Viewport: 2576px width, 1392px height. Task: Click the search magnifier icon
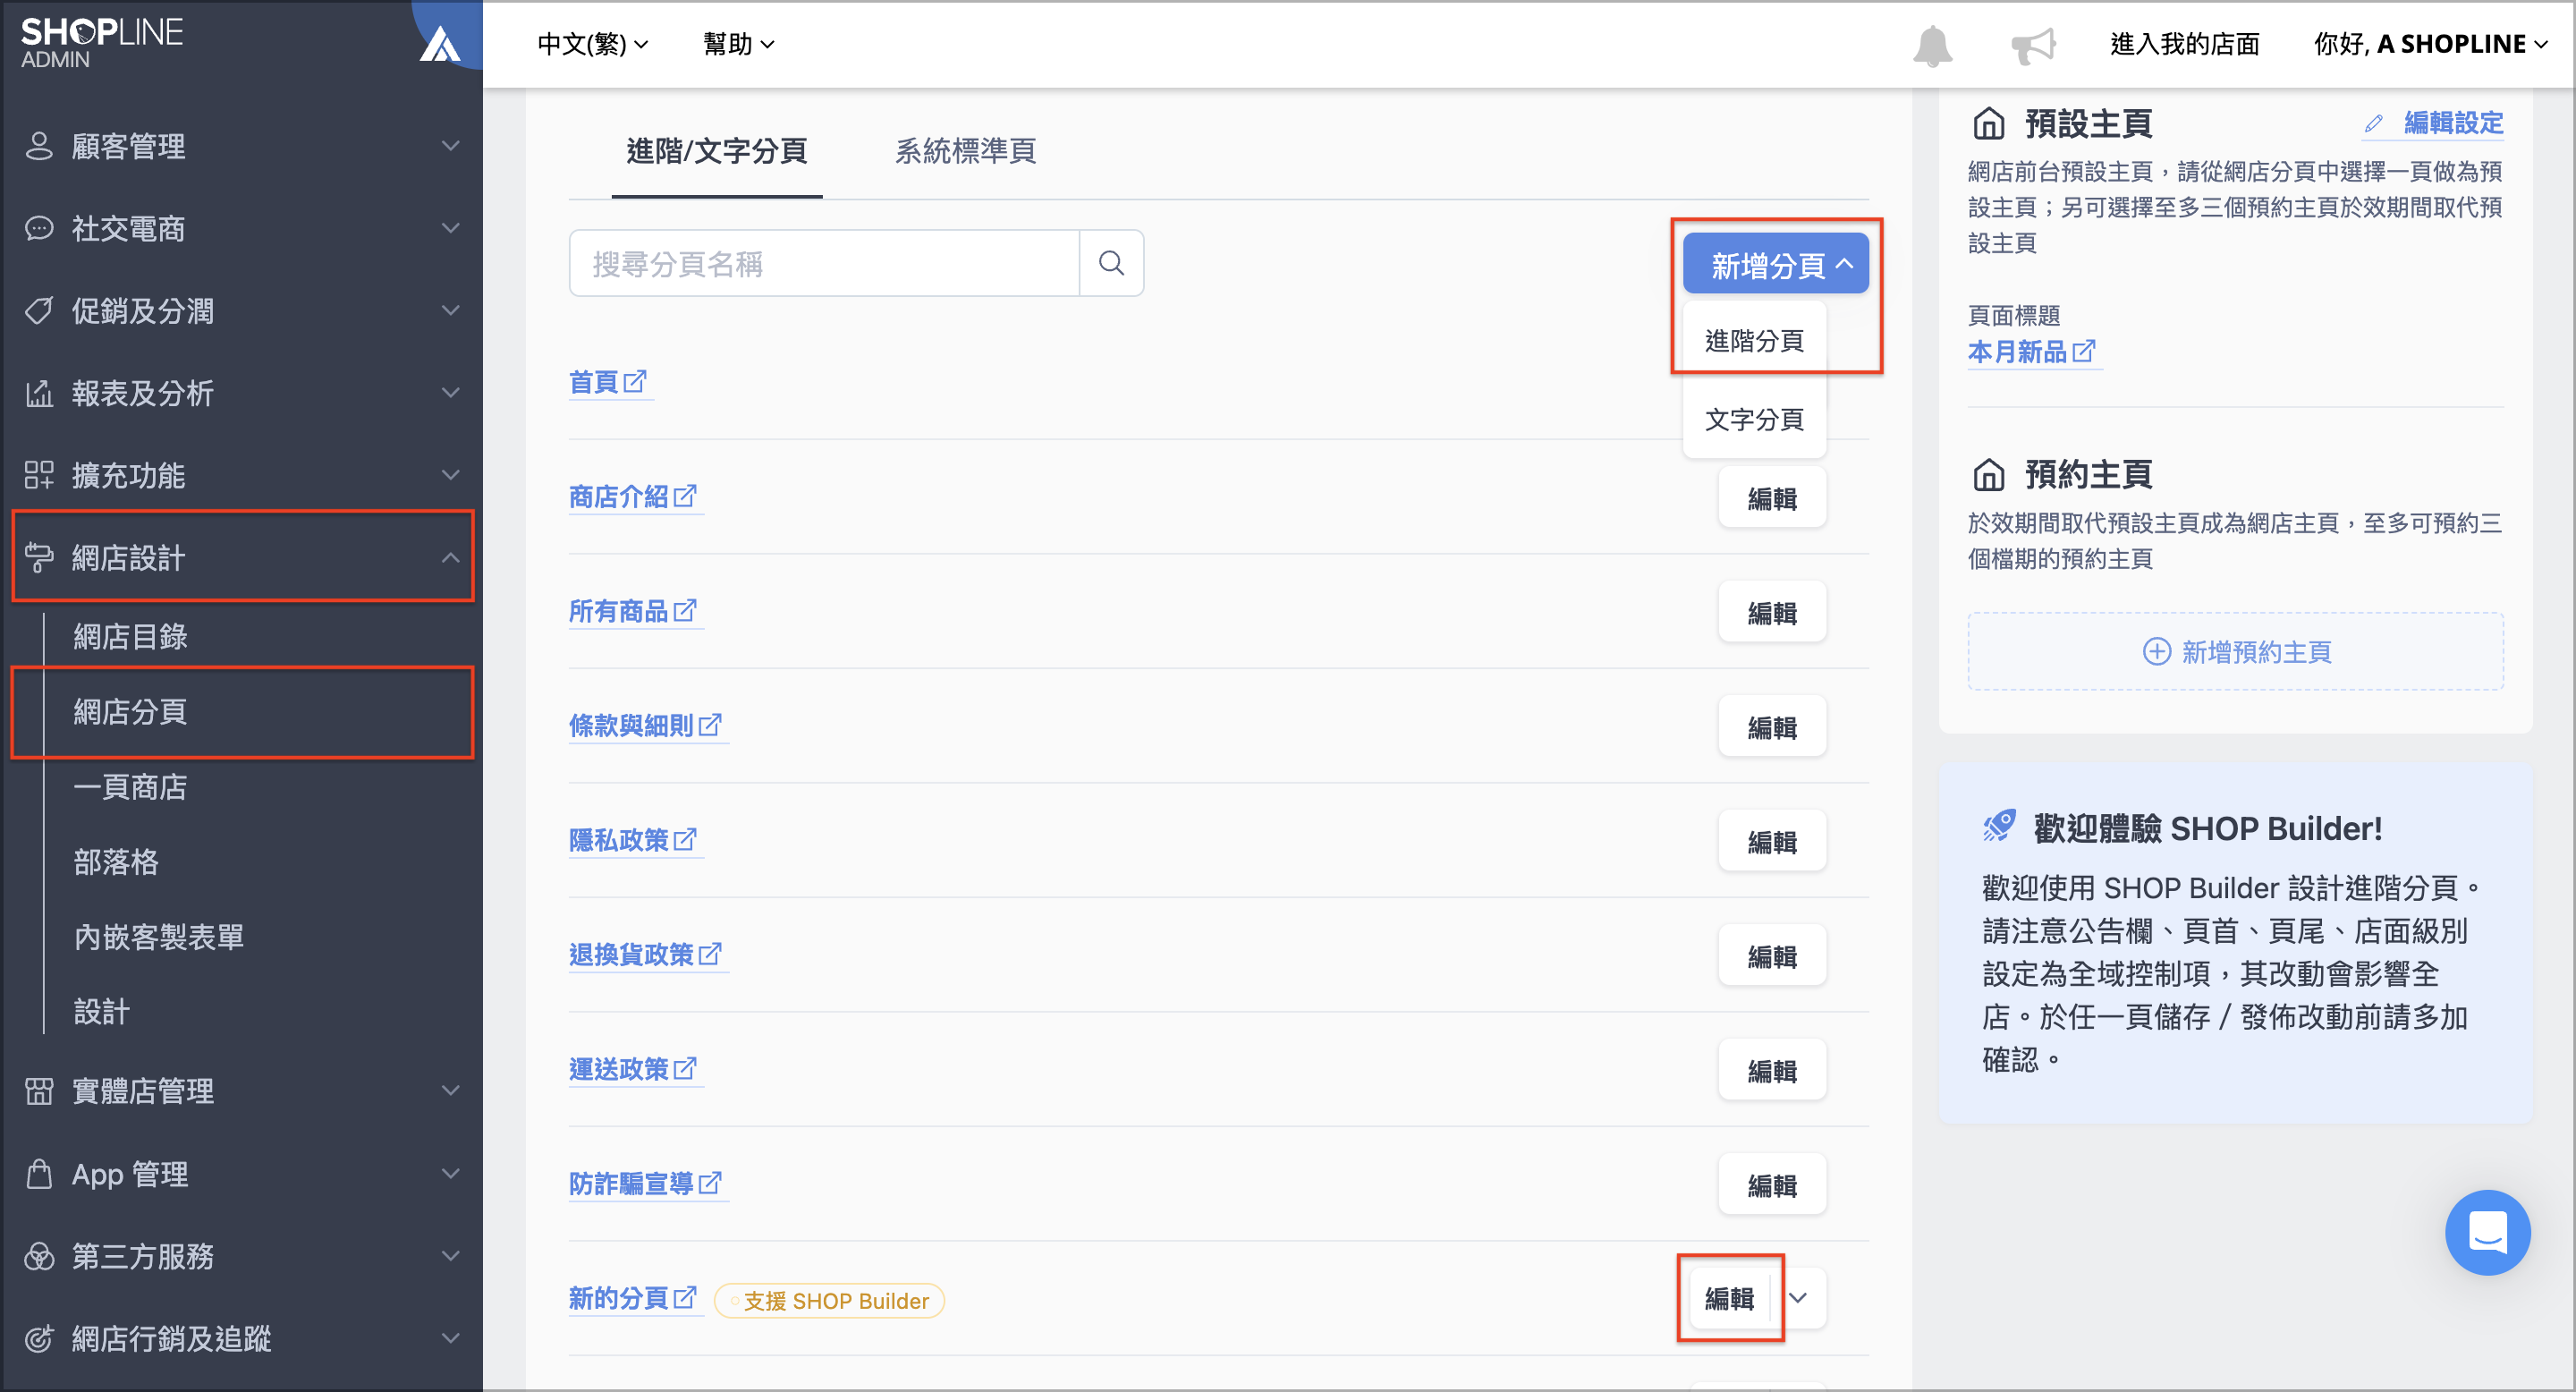[1111, 263]
